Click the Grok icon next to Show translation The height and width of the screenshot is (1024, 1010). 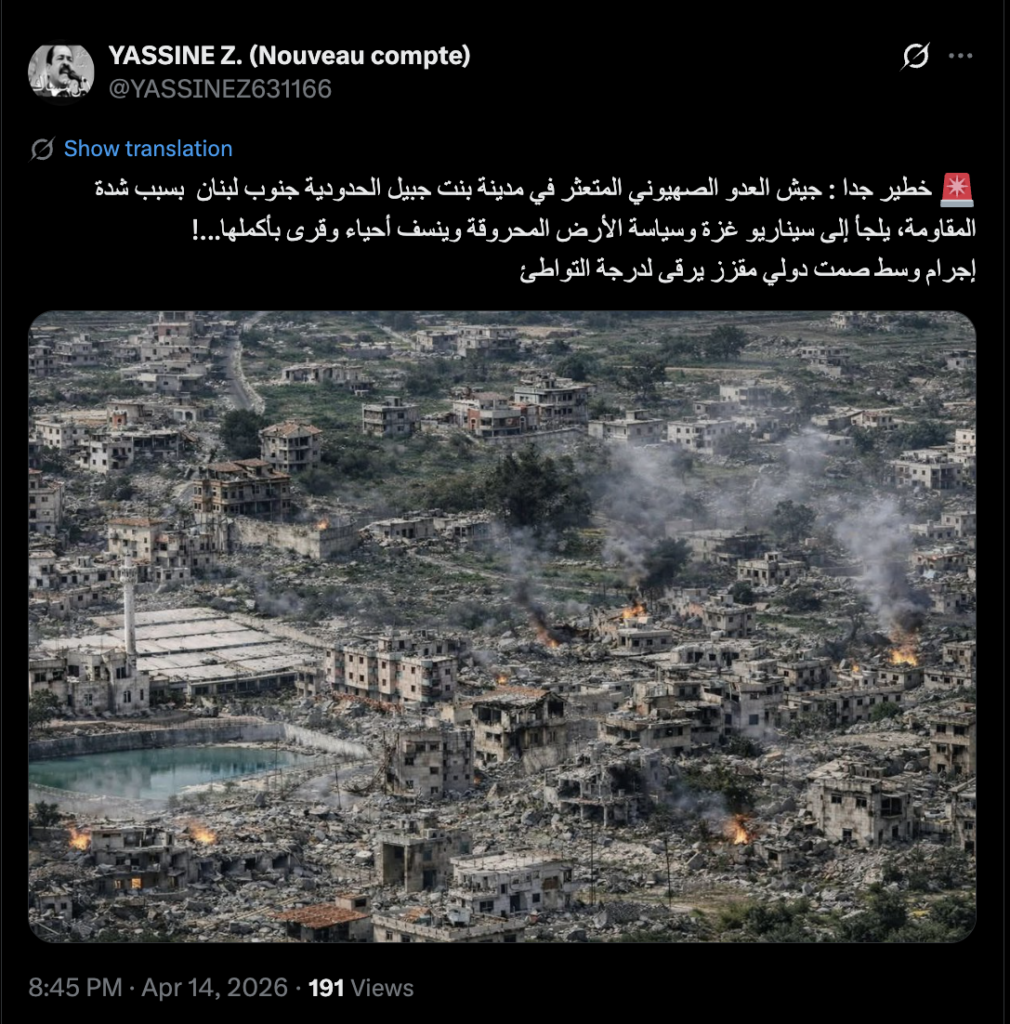[x=42, y=149]
